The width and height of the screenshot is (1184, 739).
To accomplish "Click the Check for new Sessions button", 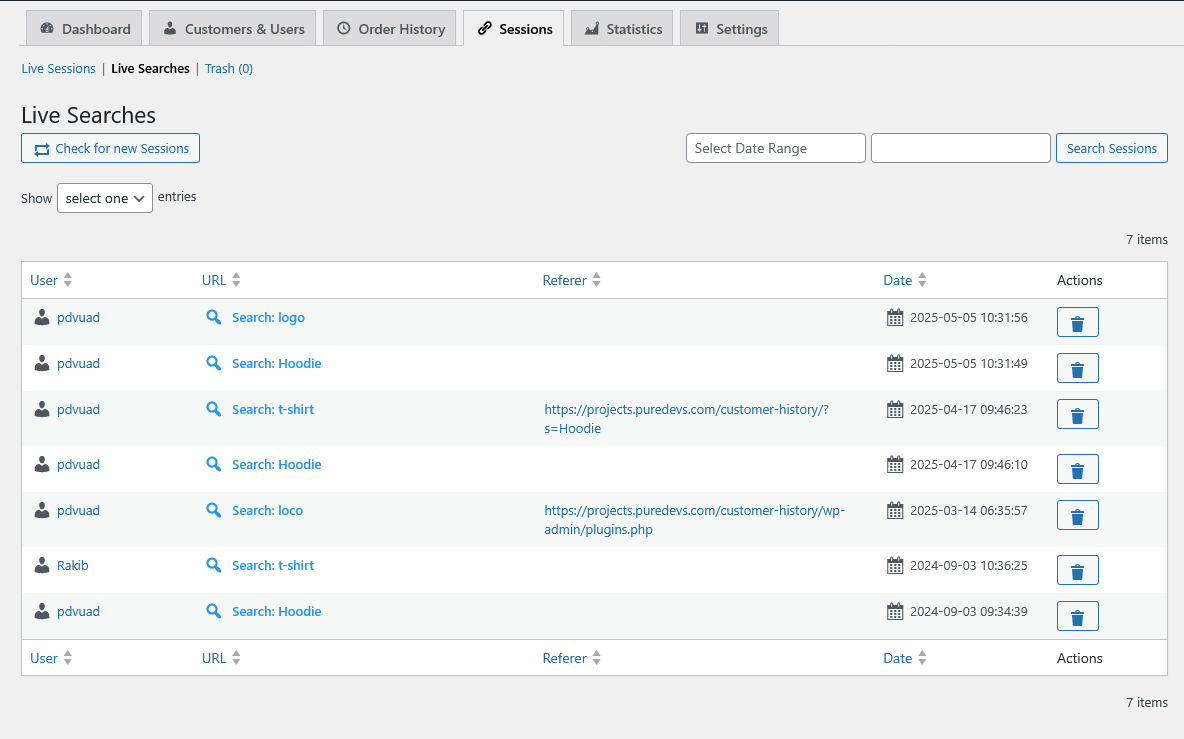I will [x=110, y=147].
